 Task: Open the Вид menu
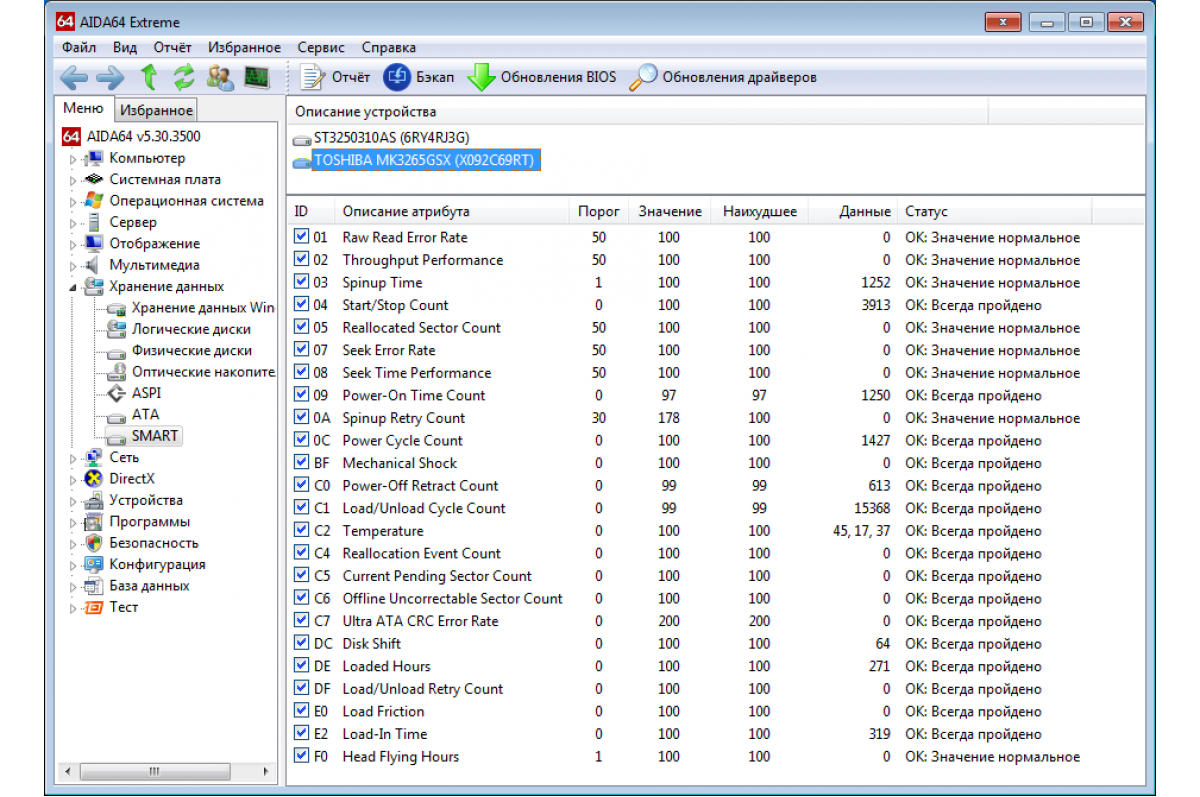pyautogui.click(x=125, y=47)
